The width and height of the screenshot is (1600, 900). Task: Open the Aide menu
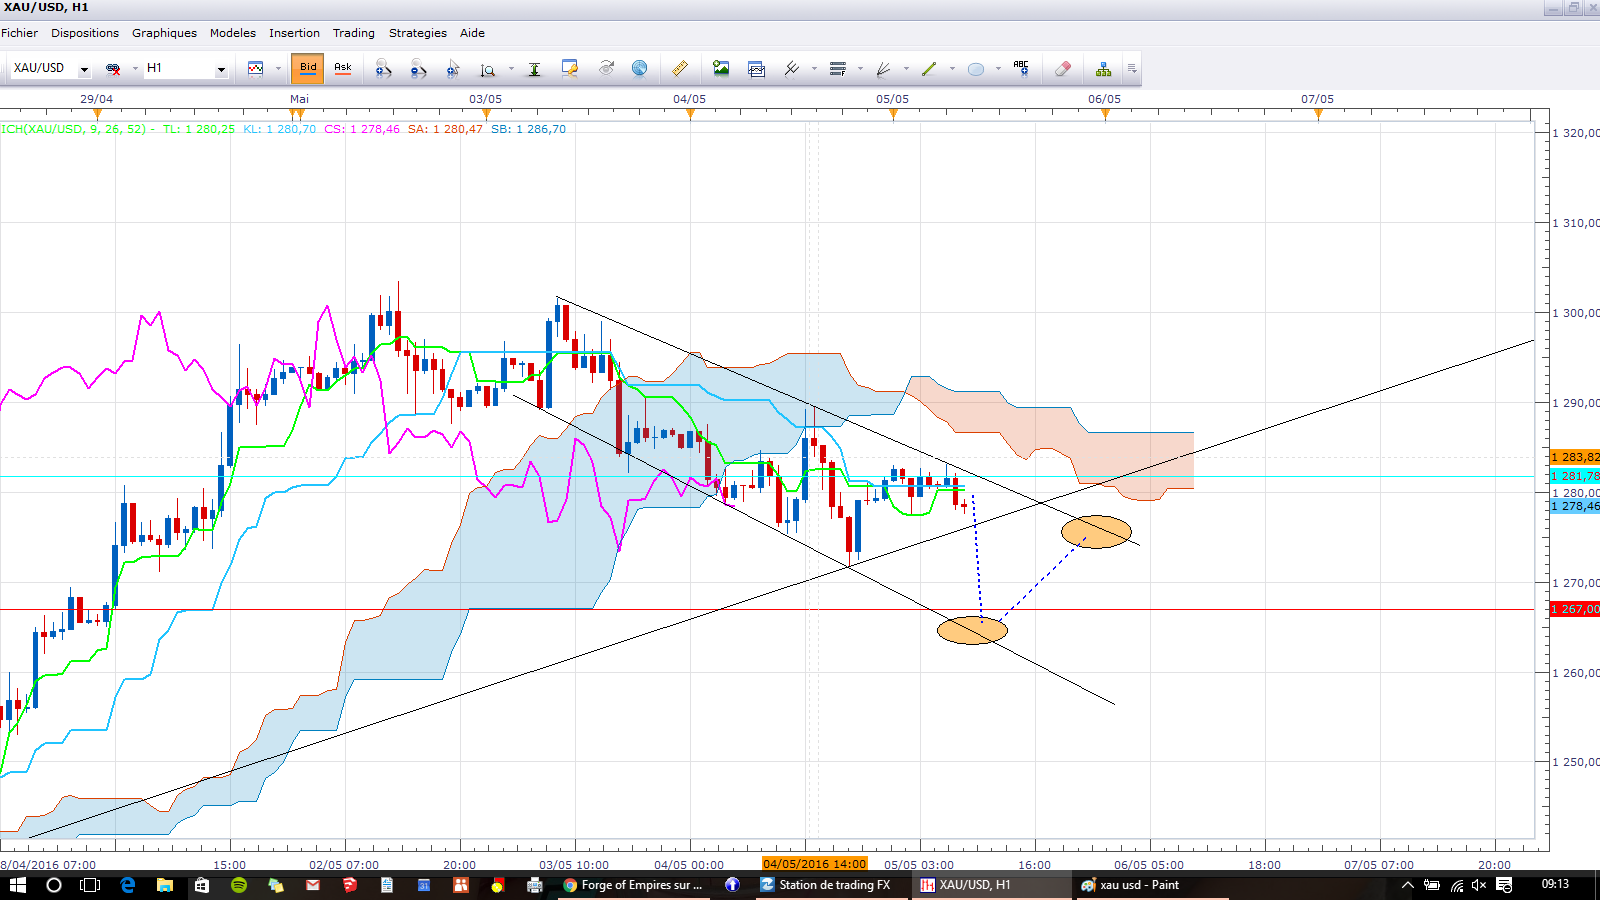coord(472,33)
